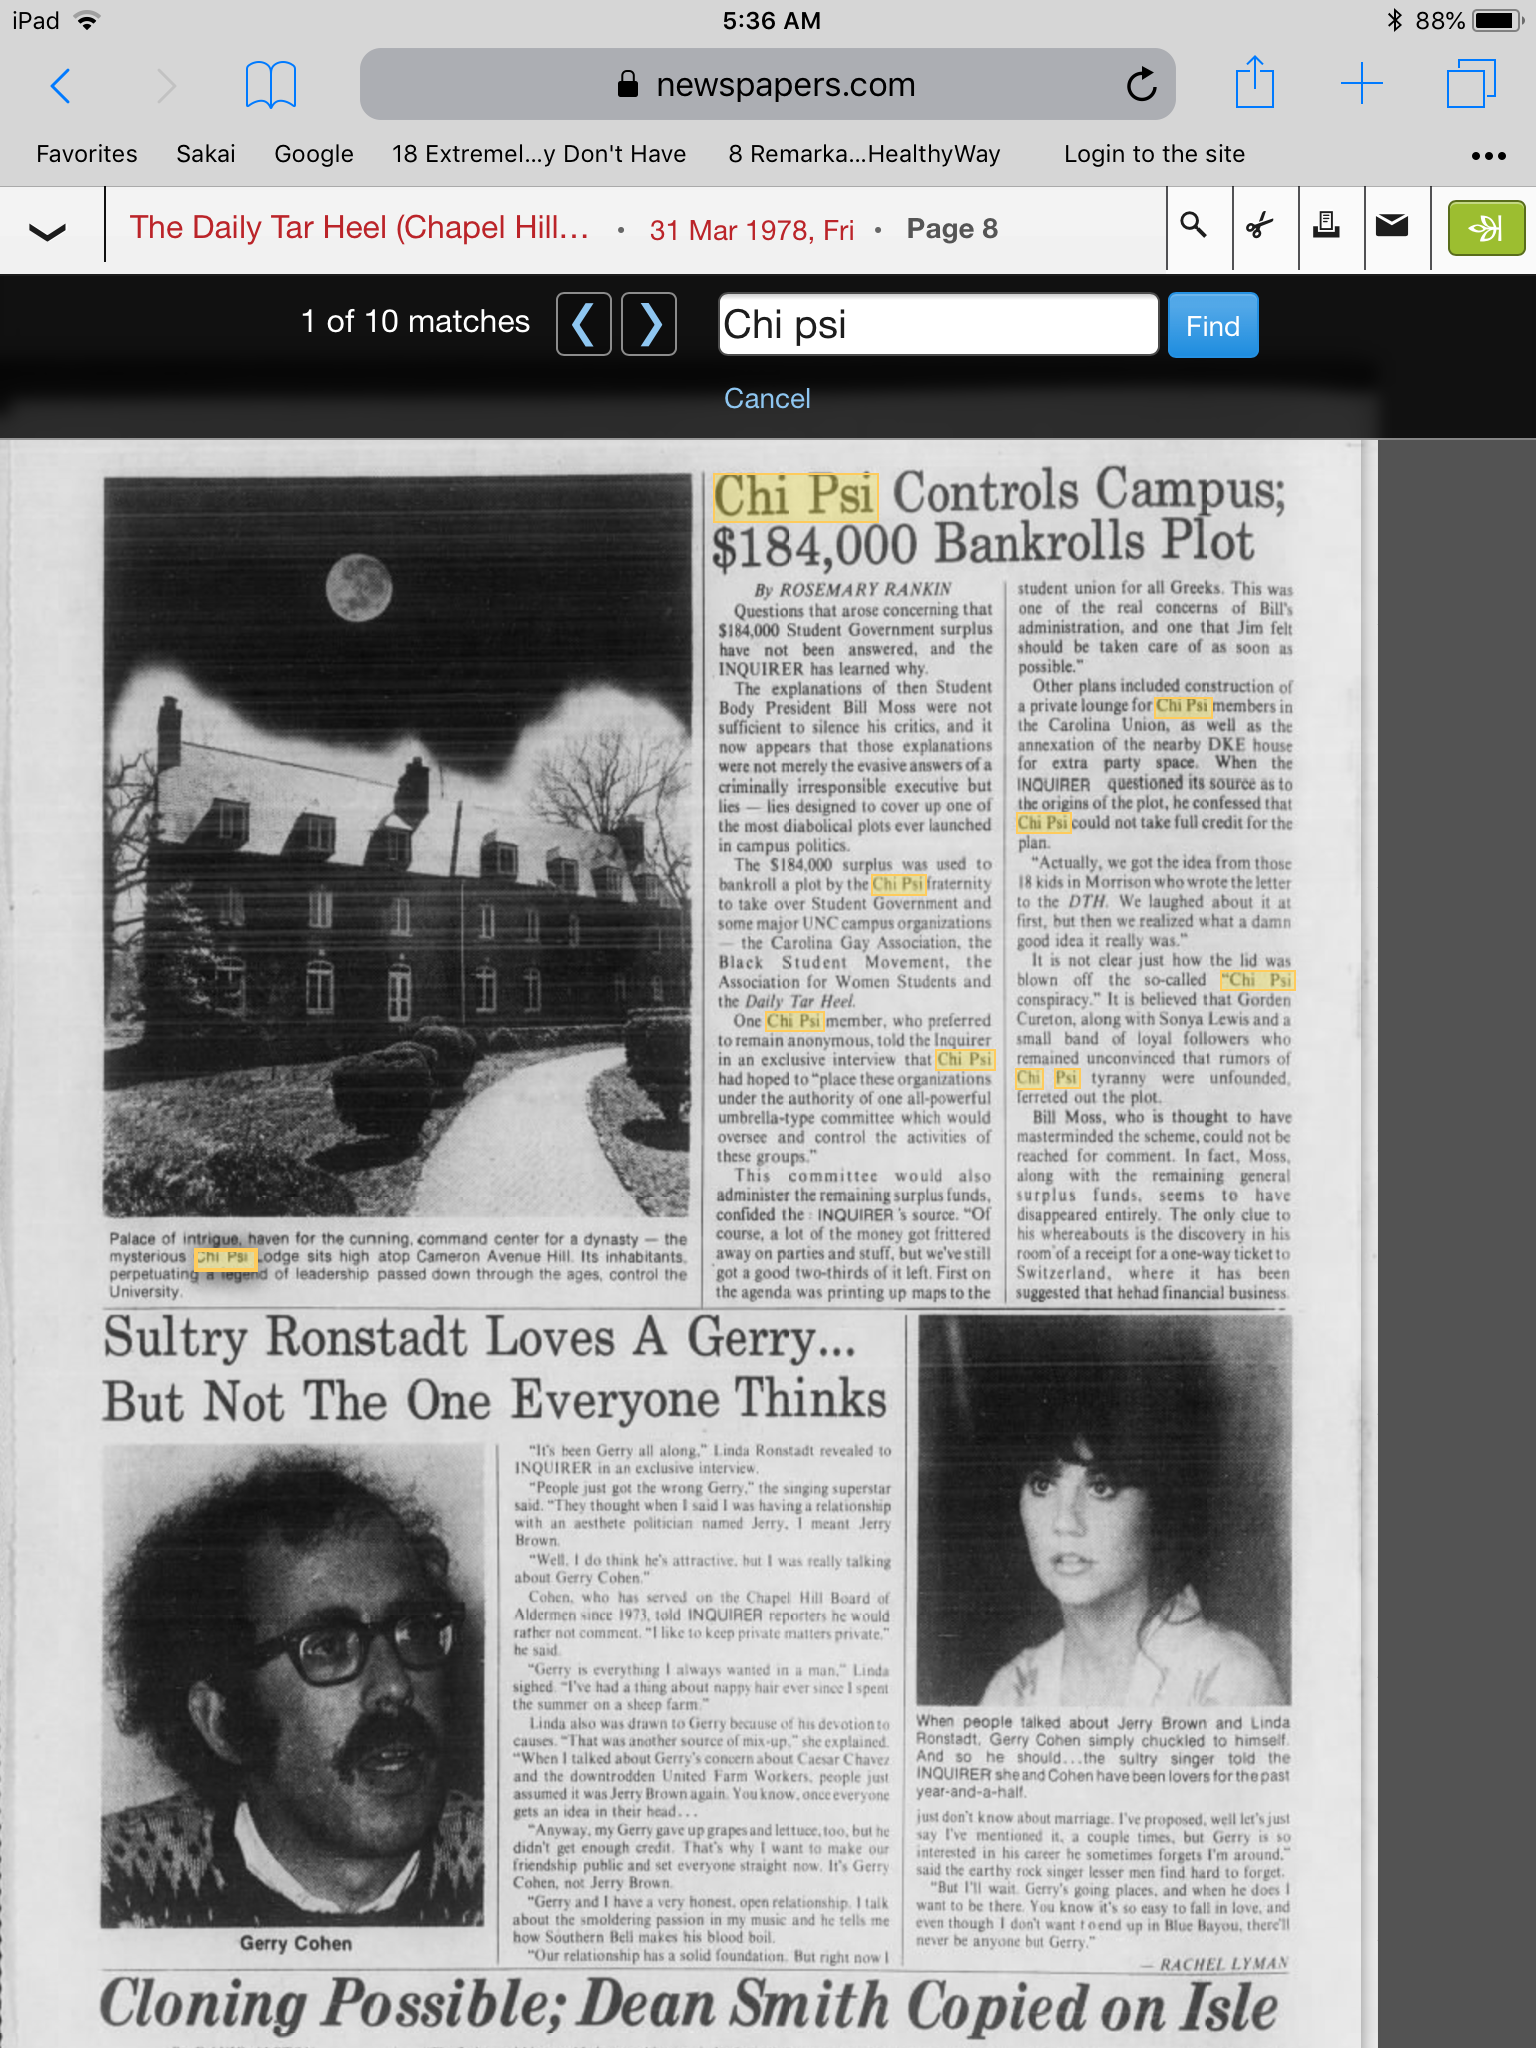Tap the Safari back arrow

click(61, 86)
